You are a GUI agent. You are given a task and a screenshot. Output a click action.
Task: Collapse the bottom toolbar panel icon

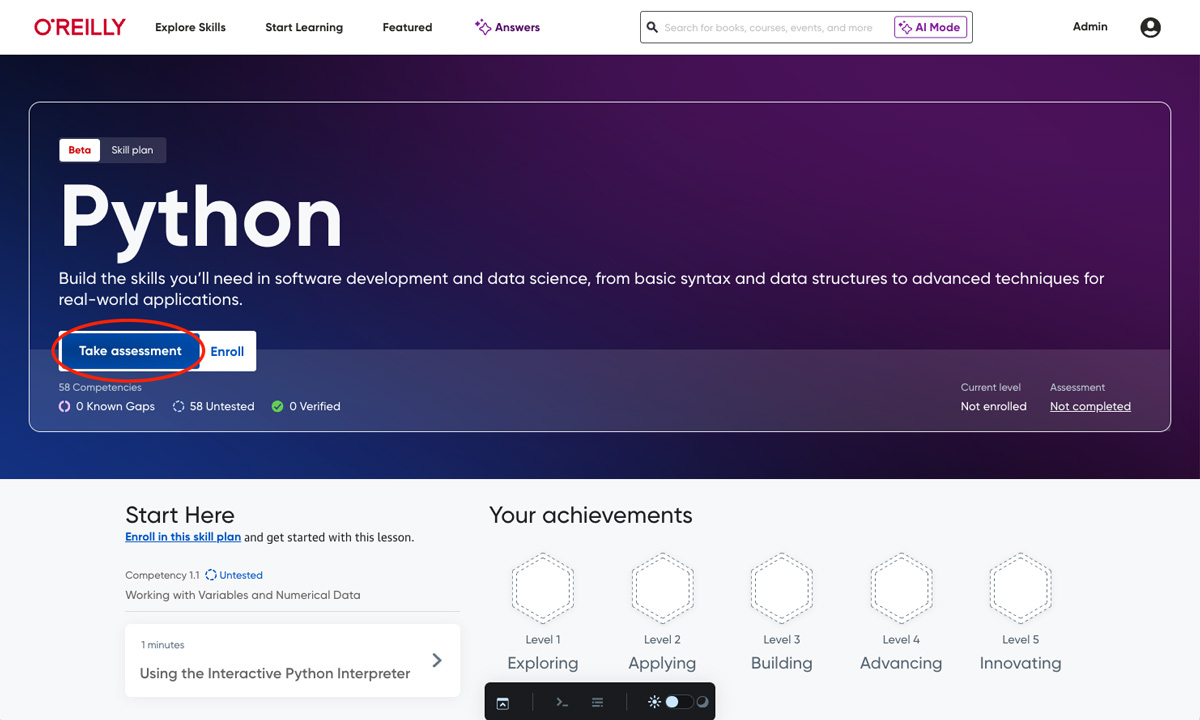(x=503, y=703)
